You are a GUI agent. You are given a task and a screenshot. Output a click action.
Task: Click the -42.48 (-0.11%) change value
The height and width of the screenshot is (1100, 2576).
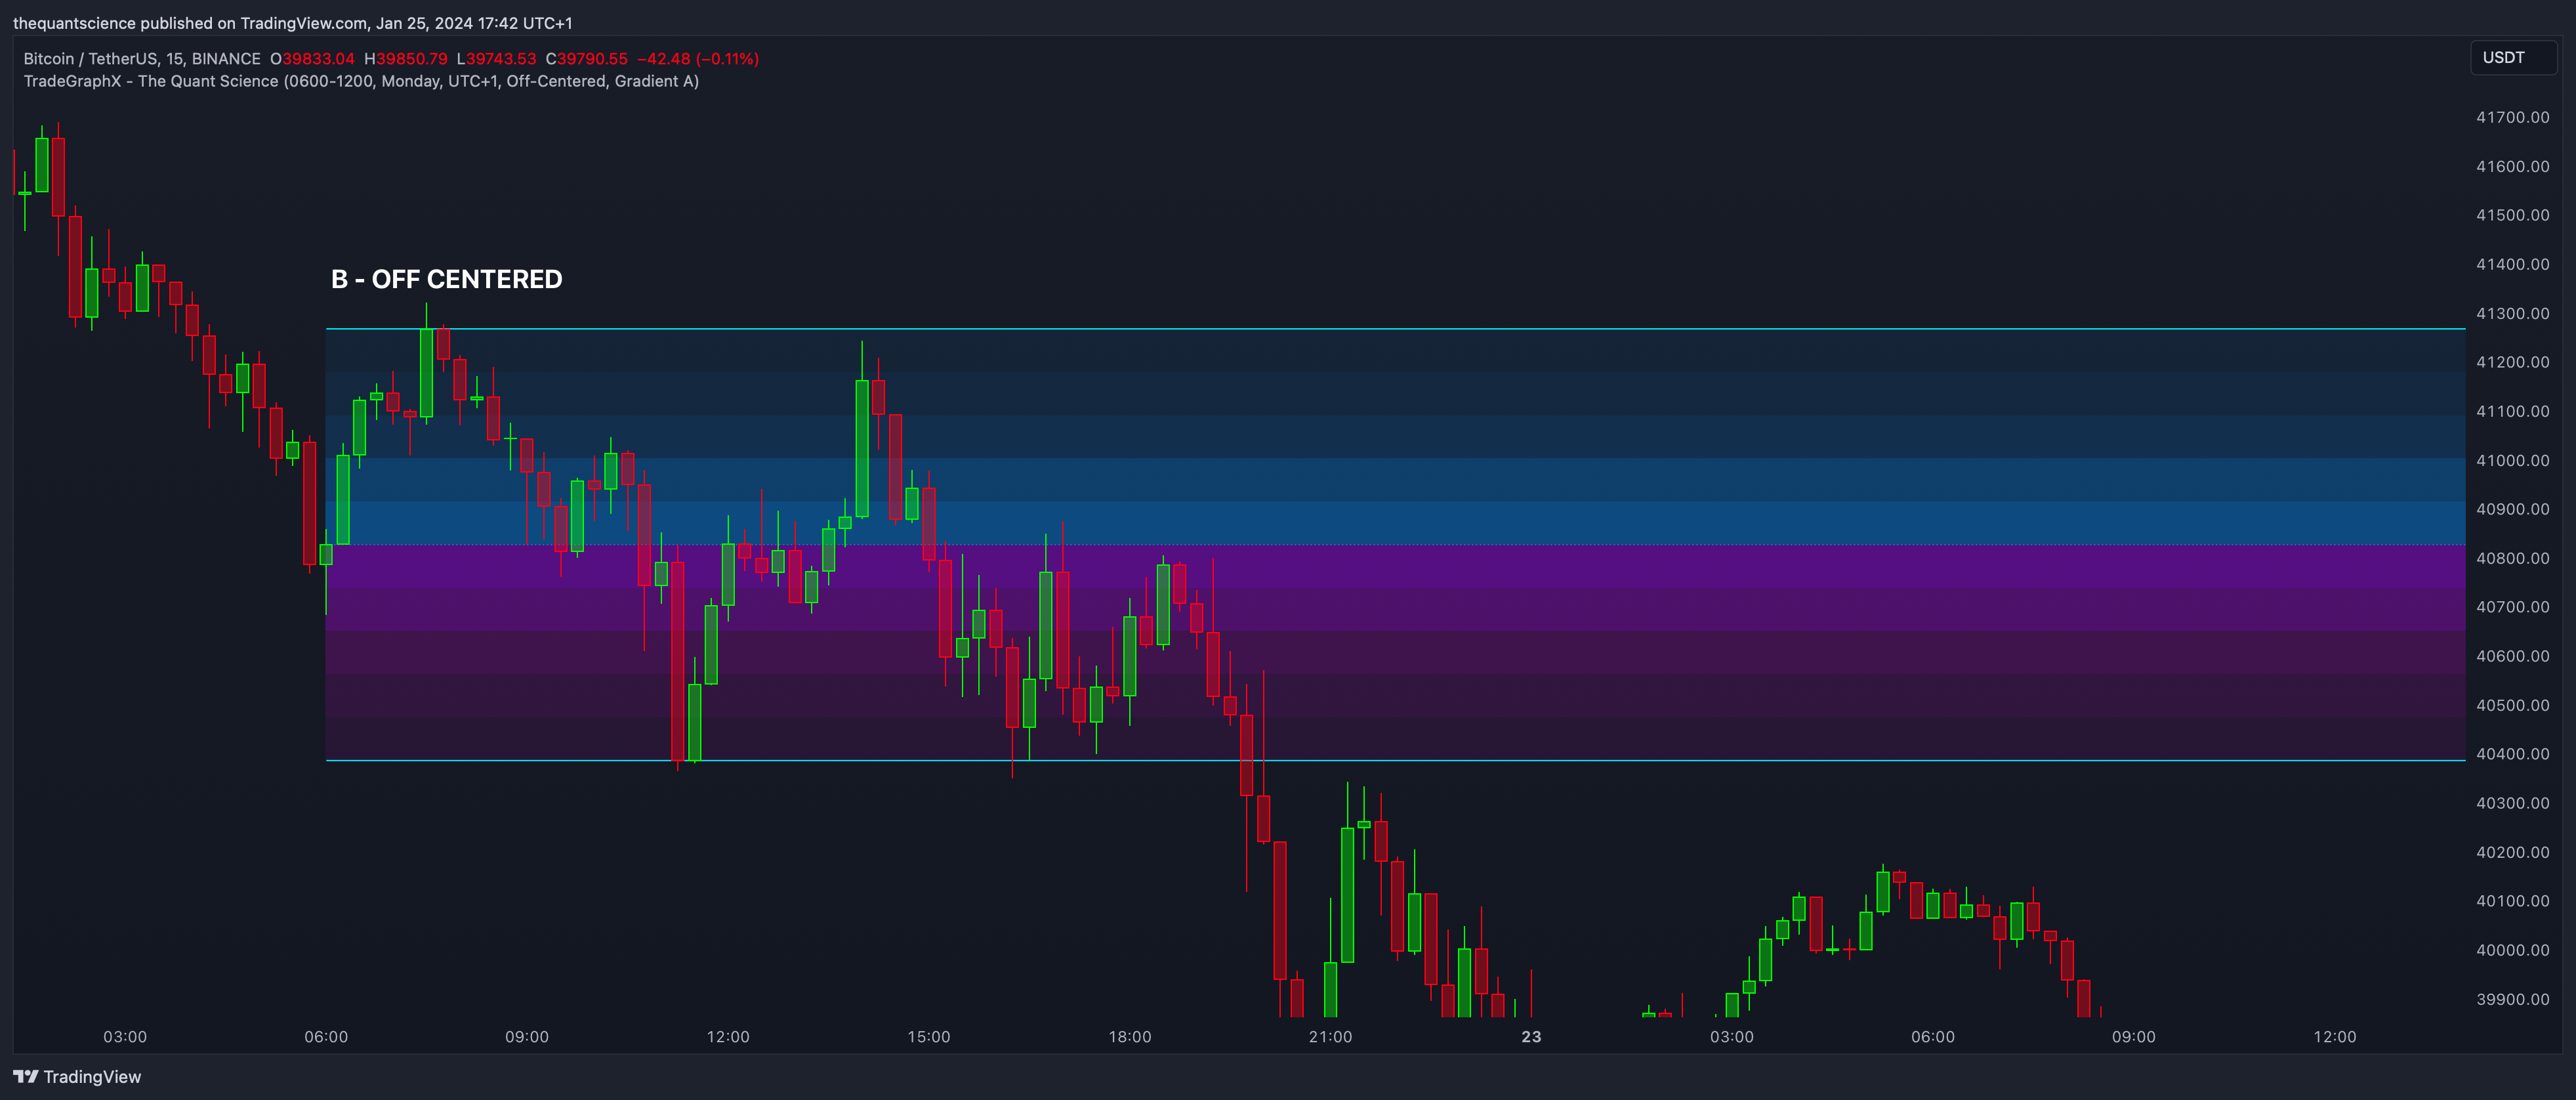pos(698,59)
